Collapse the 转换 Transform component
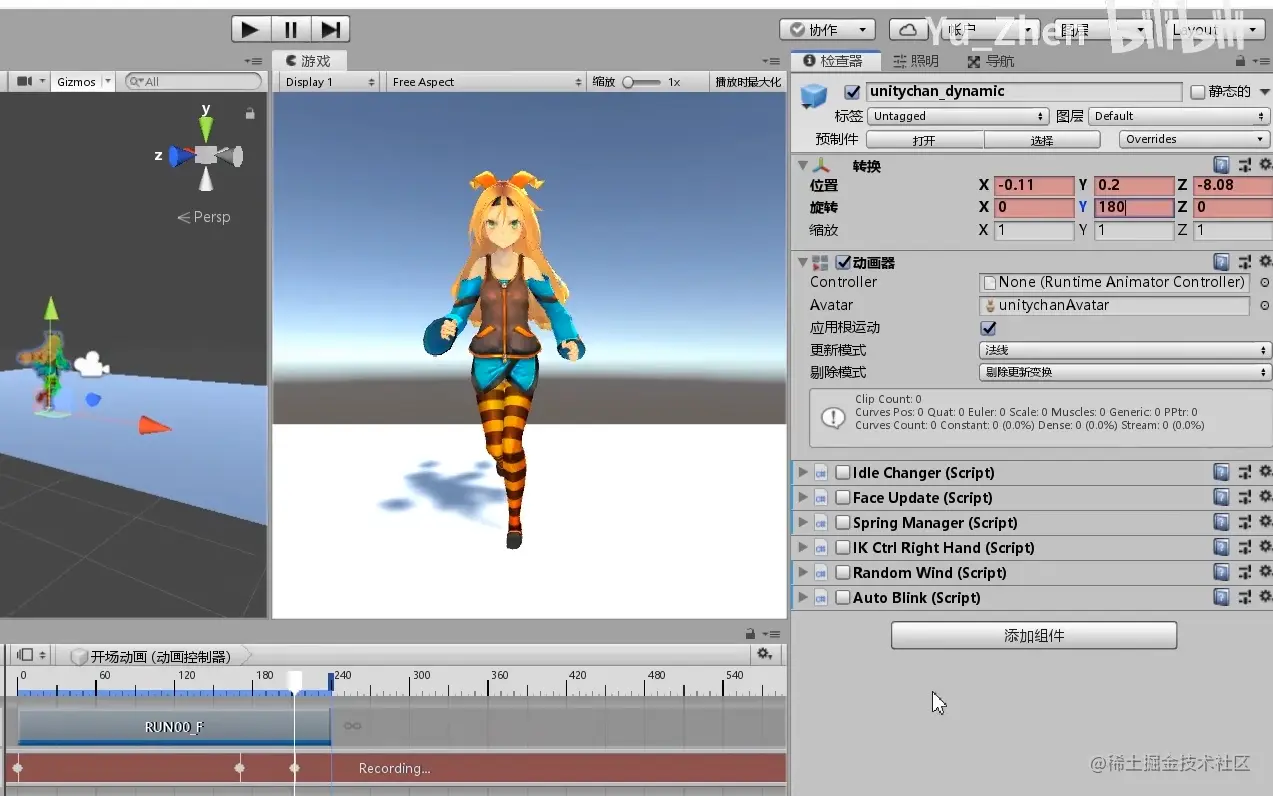This screenshot has width=1273, height=796. coord(802,166)
